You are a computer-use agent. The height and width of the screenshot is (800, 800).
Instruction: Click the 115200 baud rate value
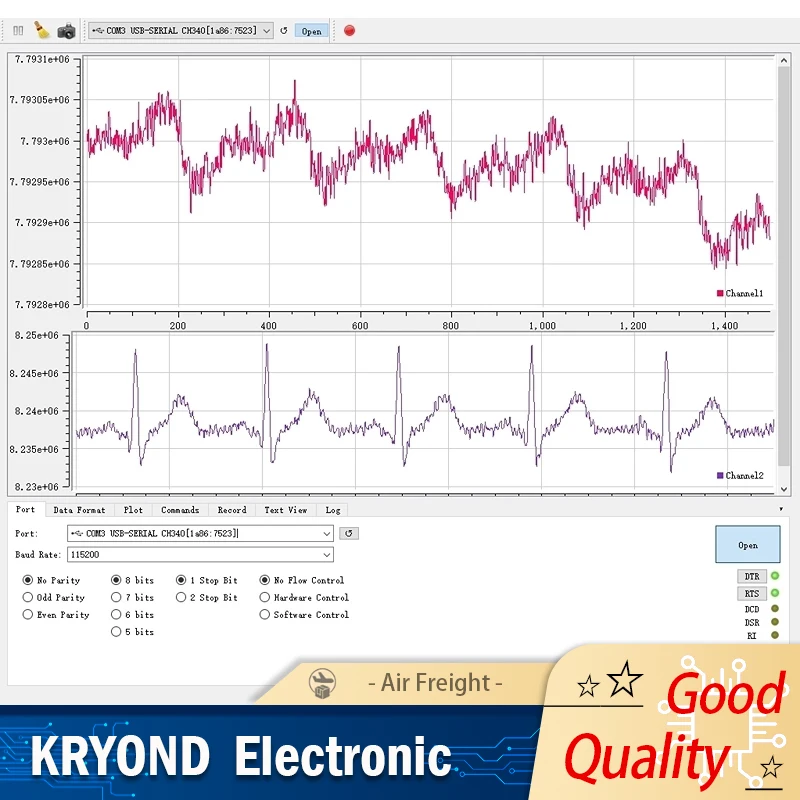[x=85, y=555]
